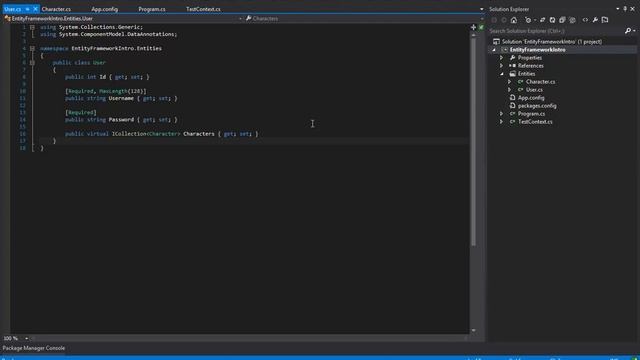This screenshot has width=640, height=360.
Task: Expand User.cs in Solution Explorer
Action: pyautogui.click(x=509, y=90)
